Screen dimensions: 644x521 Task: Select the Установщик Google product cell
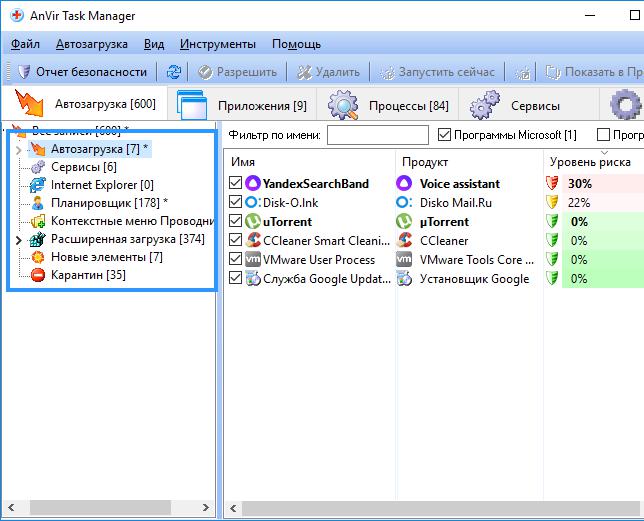click(x=474, y=279)
